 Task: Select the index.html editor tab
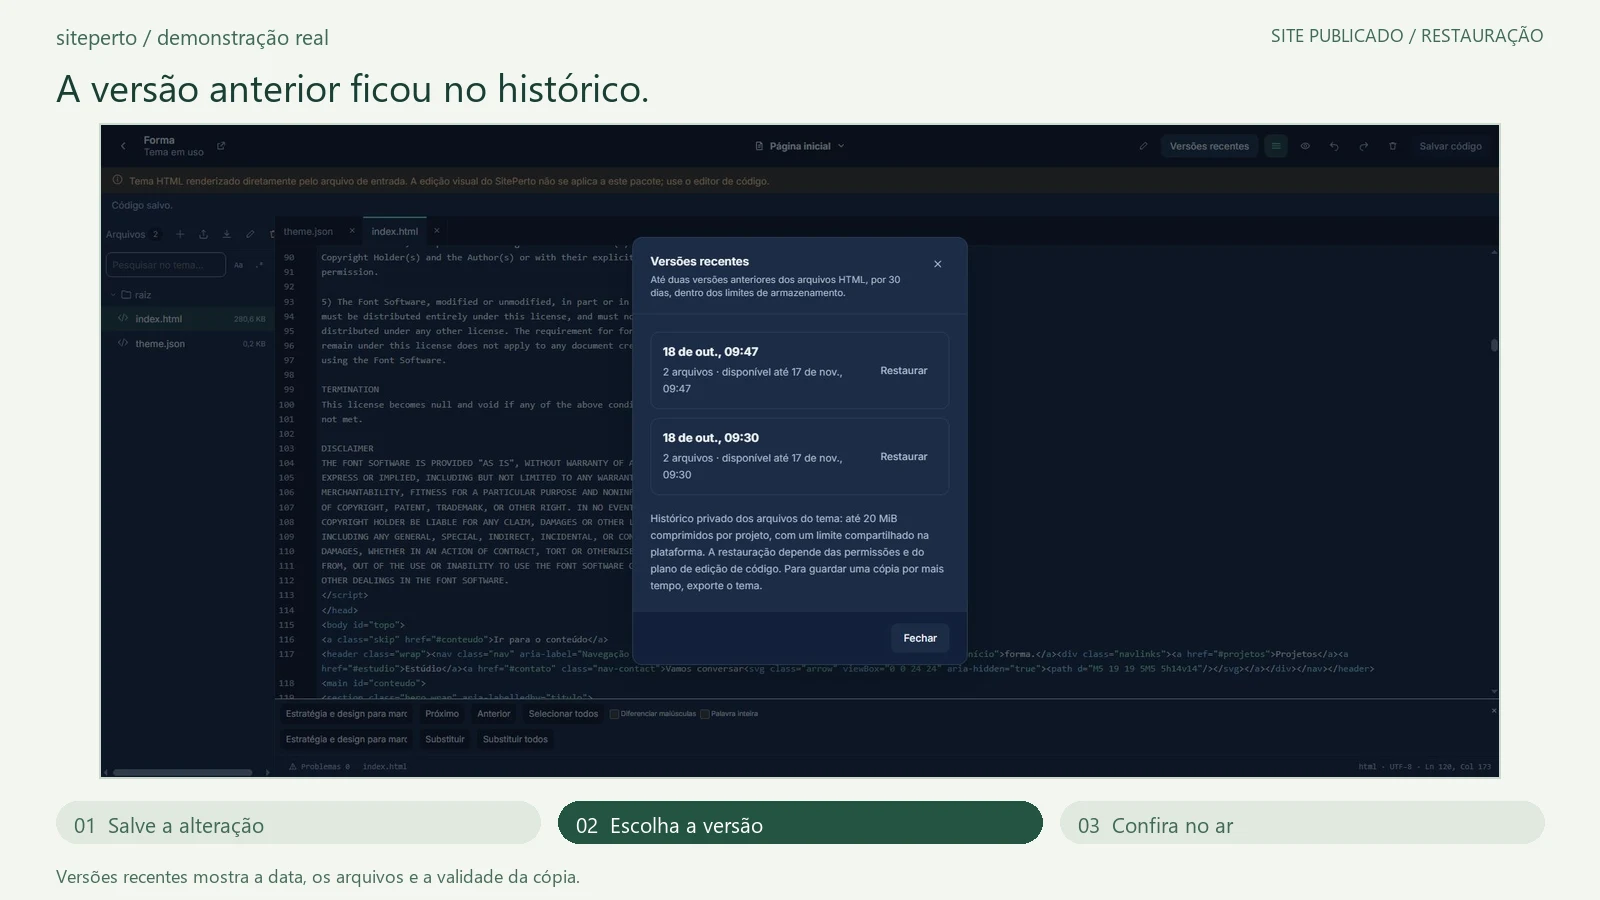tap(395, 231)
